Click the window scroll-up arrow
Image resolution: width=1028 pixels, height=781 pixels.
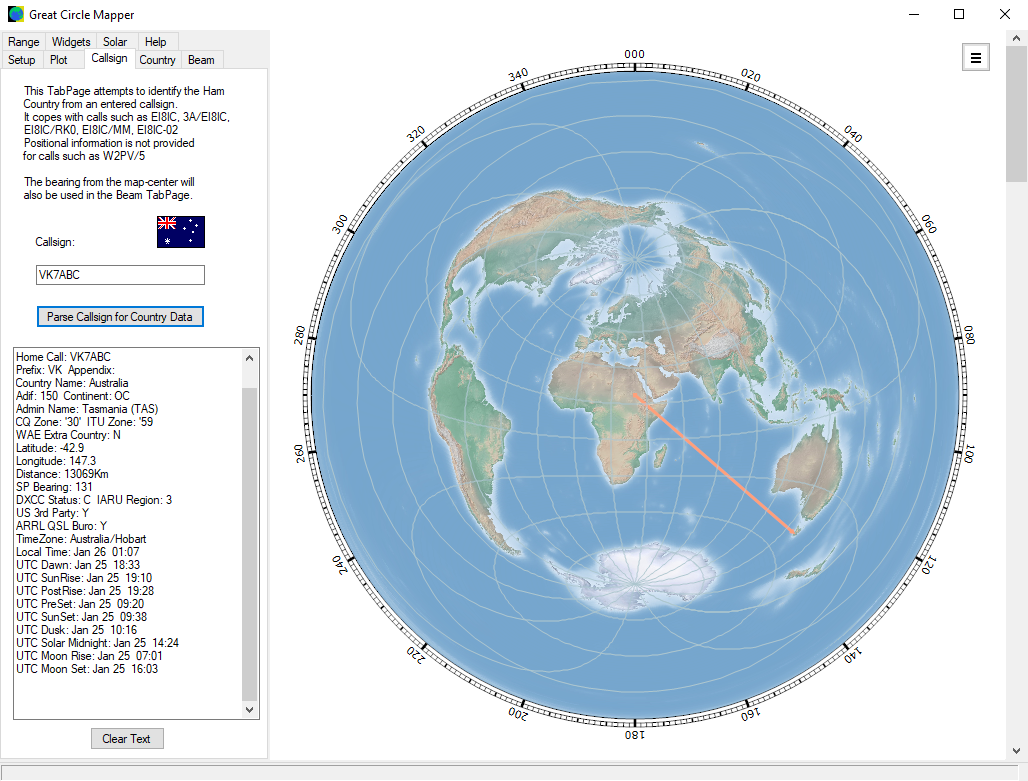[1016, 38]
